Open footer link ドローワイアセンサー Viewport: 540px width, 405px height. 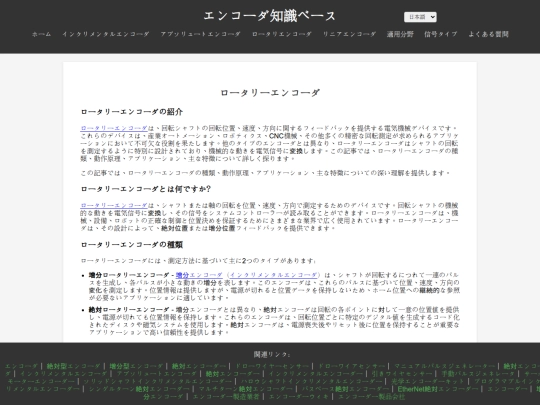coord(351,366)
